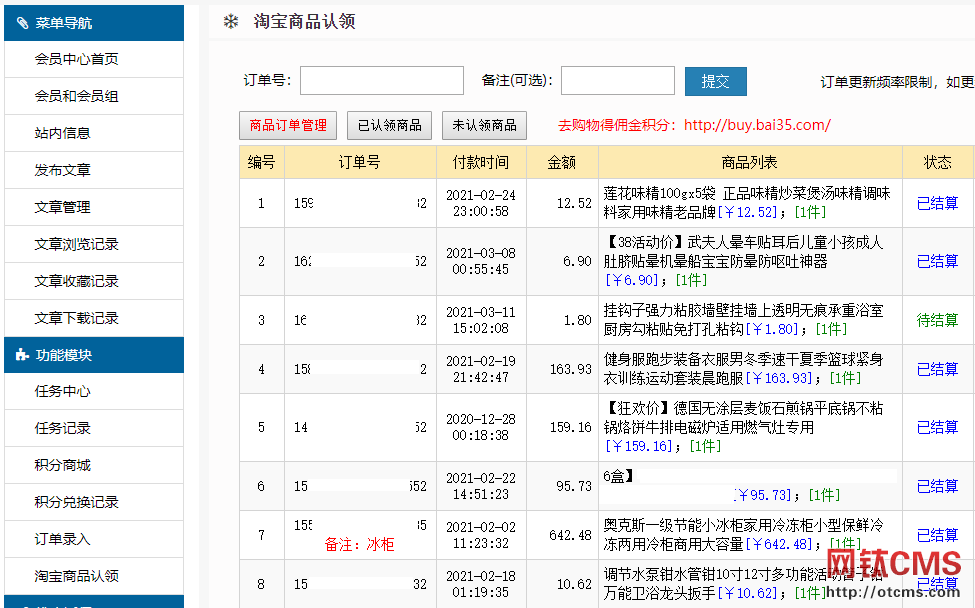This screenshot has width=975, height=608.
Task: Click 已结算 status in row 1
Action: pos(937,203)
